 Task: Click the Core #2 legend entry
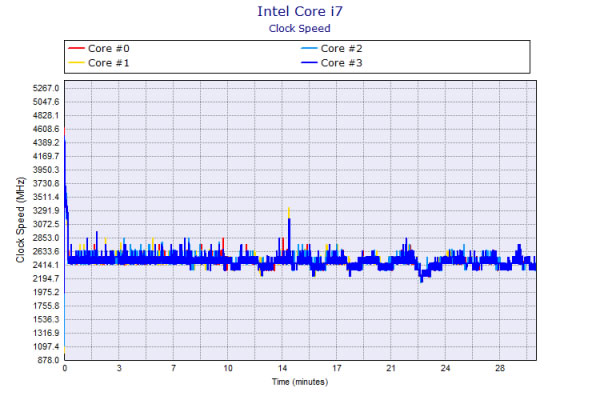(331, 49)
